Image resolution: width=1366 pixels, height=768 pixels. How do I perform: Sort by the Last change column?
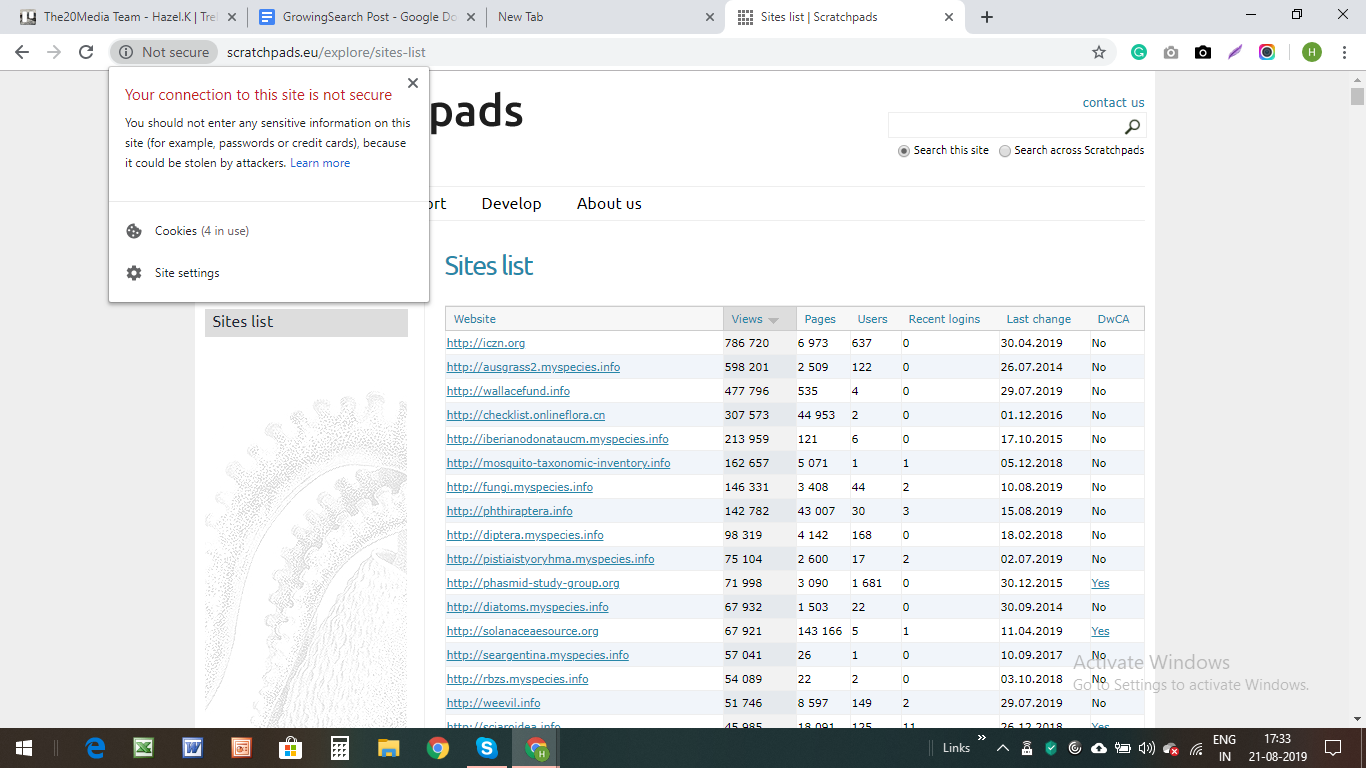[1038, 319]
